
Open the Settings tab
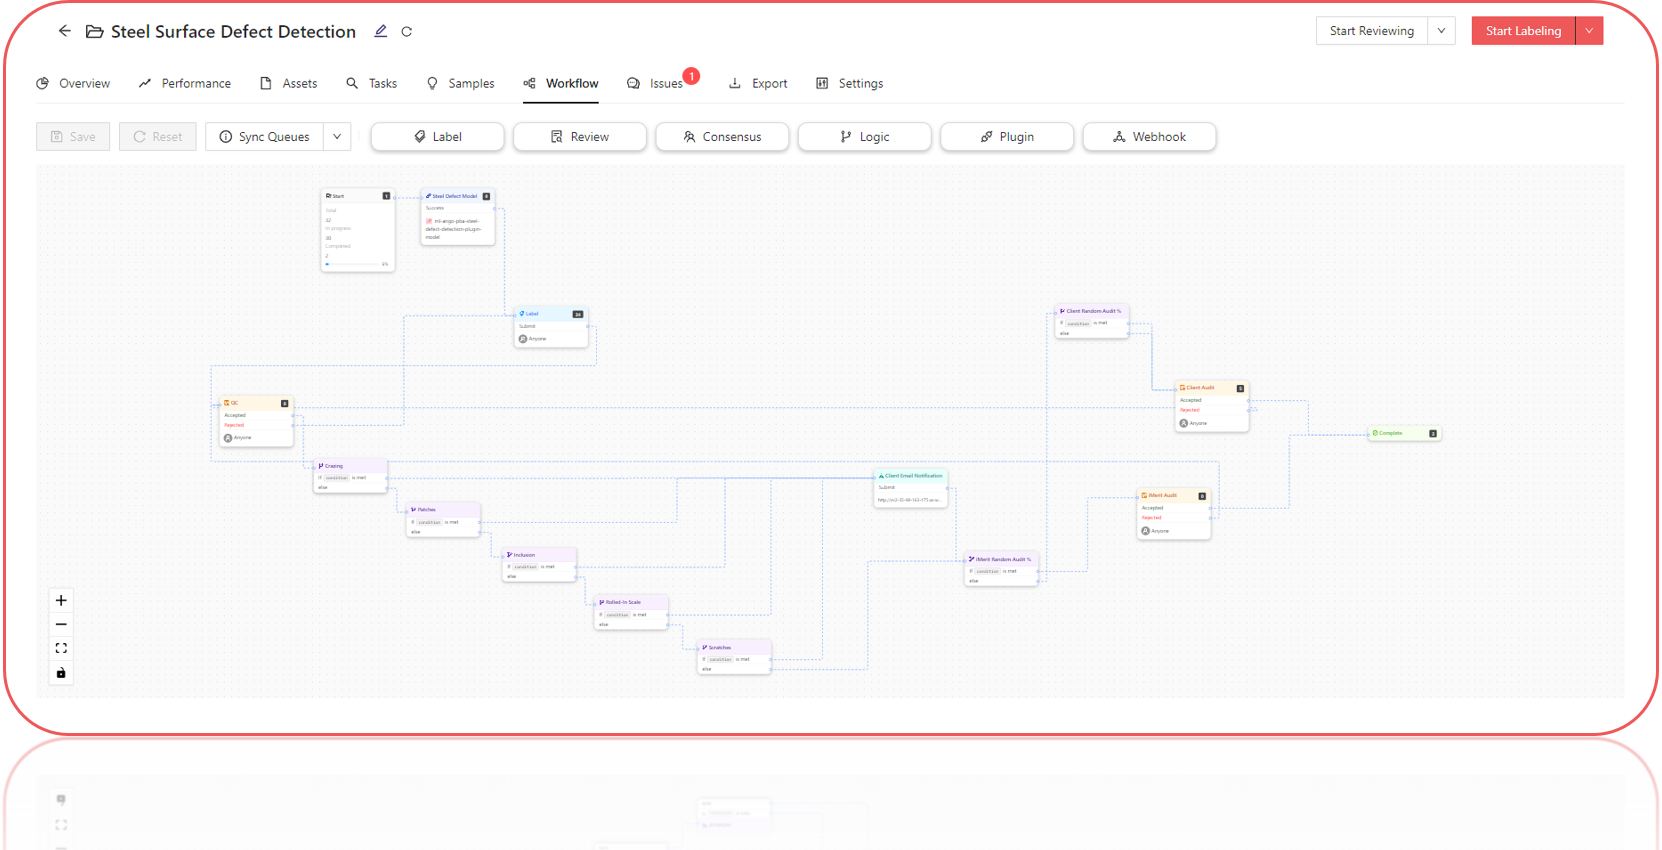[850, 83]
